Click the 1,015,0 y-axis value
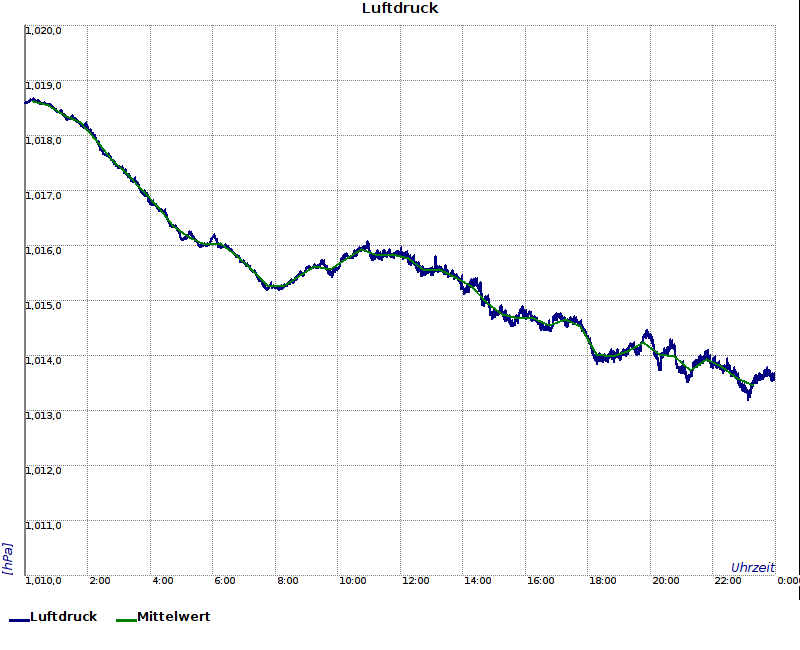The height and width of the screenshot is (650, 800). click(43, 306)
